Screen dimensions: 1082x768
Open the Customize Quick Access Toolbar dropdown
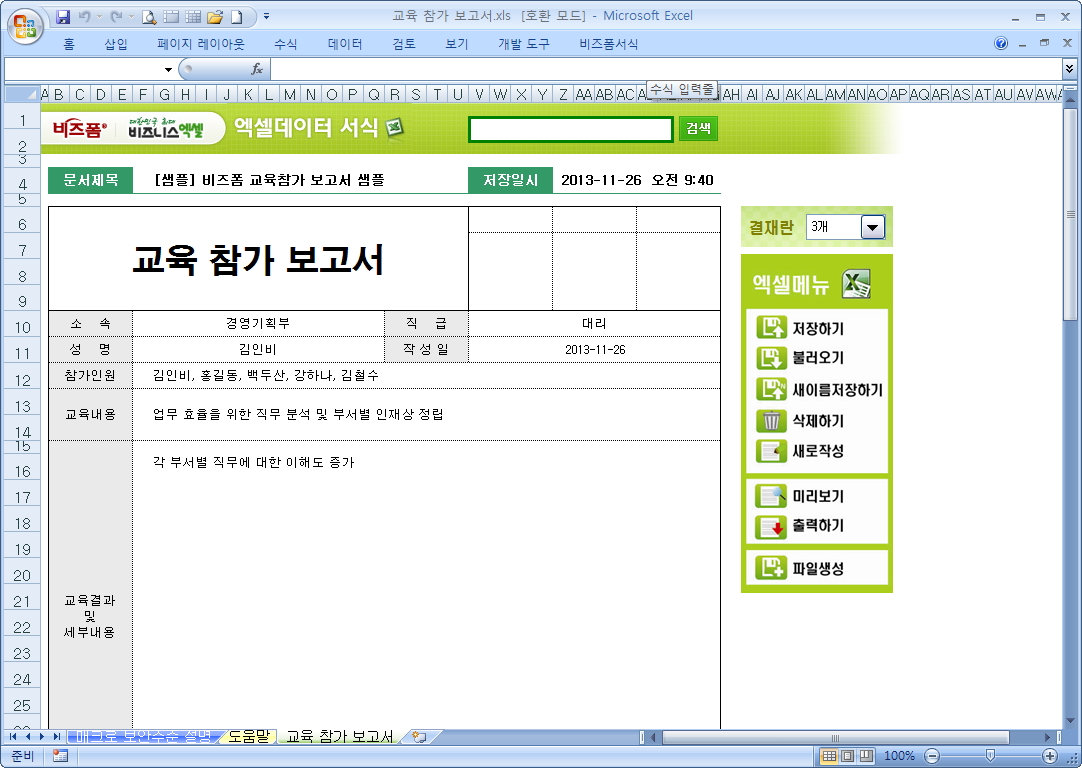pyautogui.click(x=267, y=17)
